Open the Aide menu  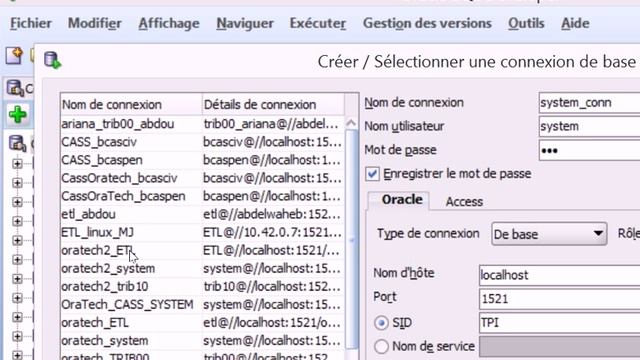pos(575,23)
